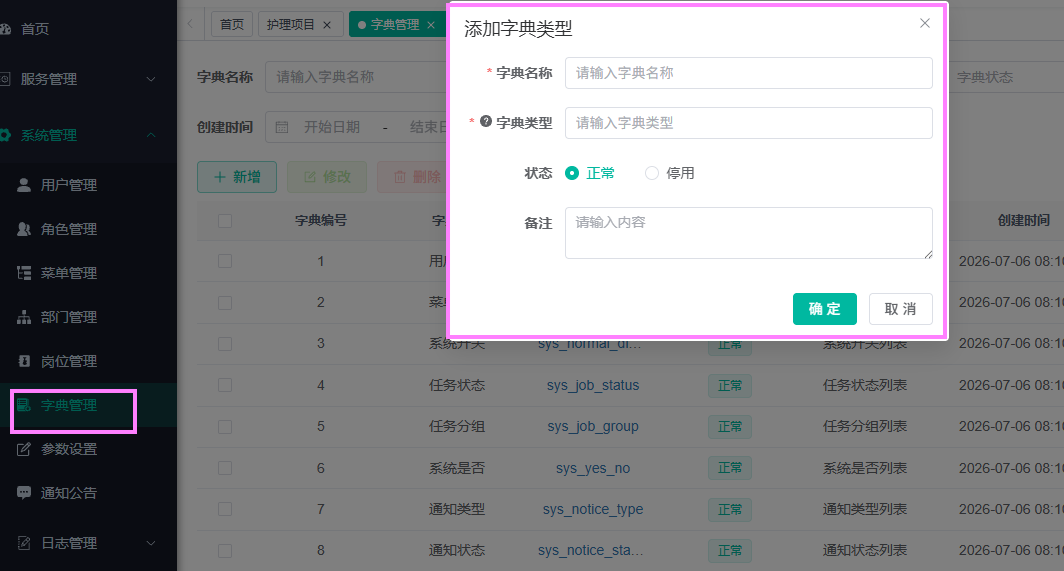Switch to the 首页 tab

(x=231, y=24)
